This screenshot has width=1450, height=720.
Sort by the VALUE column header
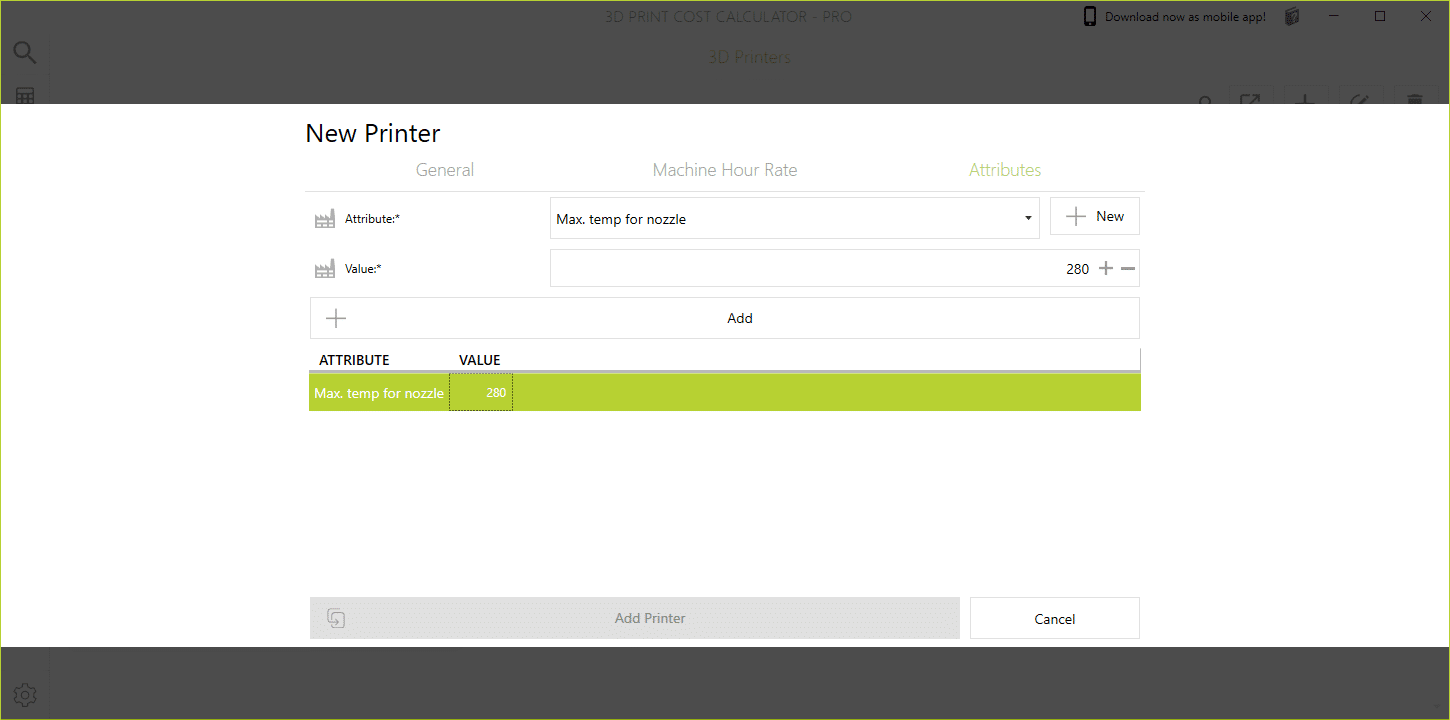[x=480, y=360]
